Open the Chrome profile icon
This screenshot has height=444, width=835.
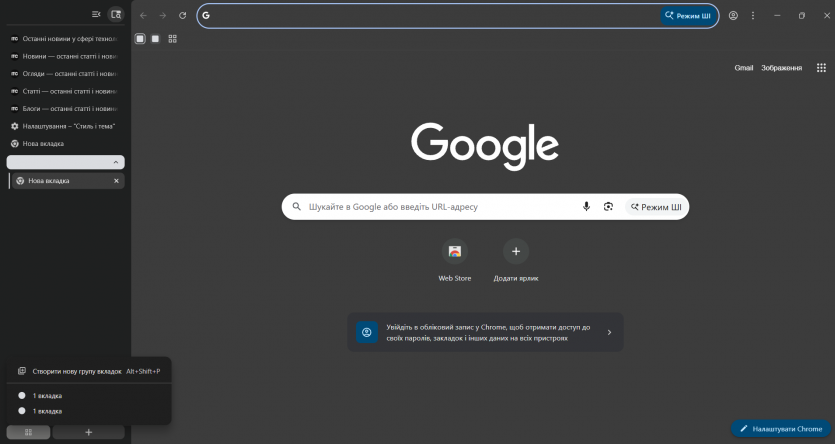(733, 15)
